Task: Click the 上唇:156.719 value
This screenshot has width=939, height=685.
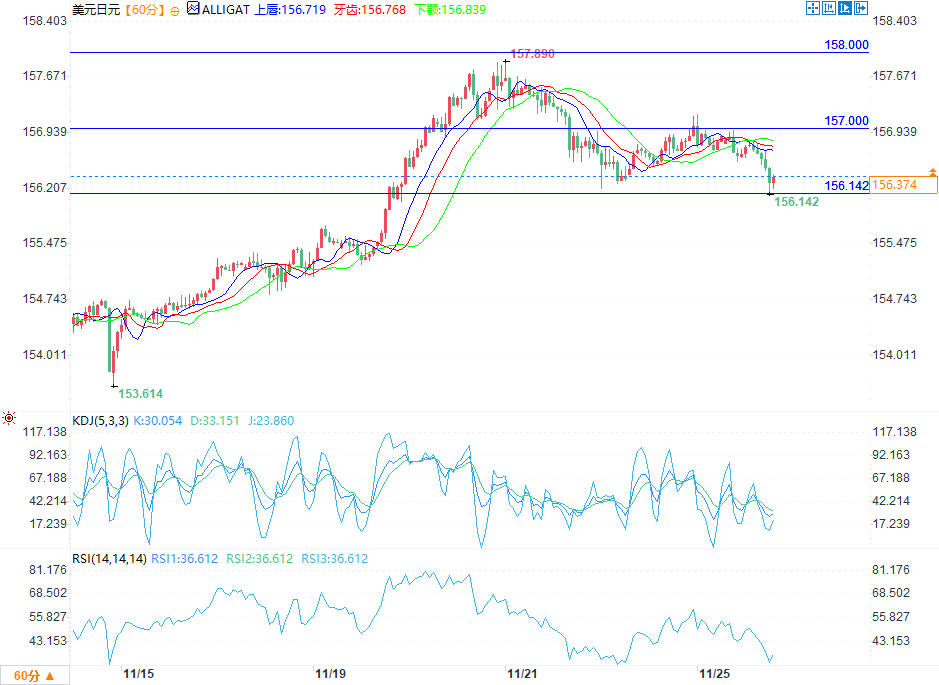Action: [x=290, y=10]
